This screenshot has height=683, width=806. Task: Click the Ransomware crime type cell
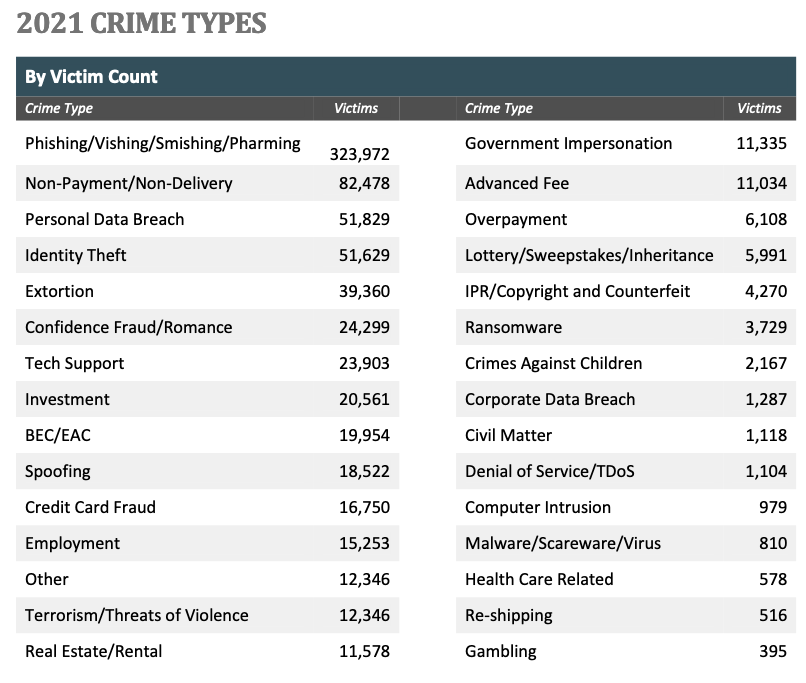[x=513, y=327]
